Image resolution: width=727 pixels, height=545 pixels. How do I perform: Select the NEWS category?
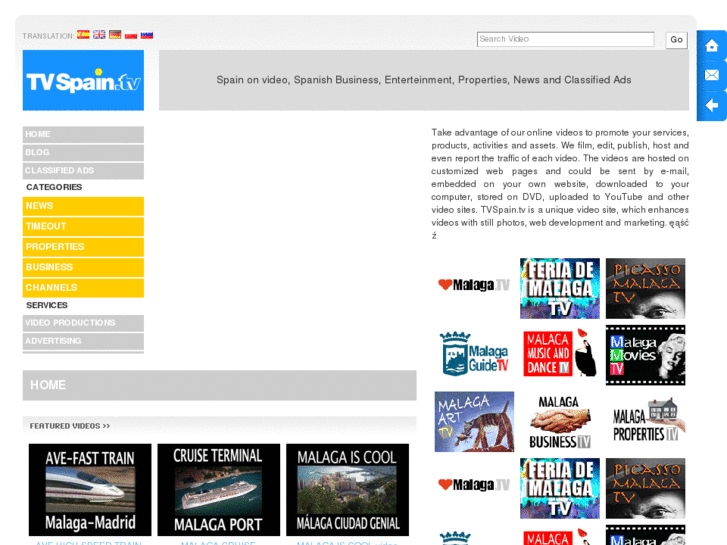coord(83,206)
